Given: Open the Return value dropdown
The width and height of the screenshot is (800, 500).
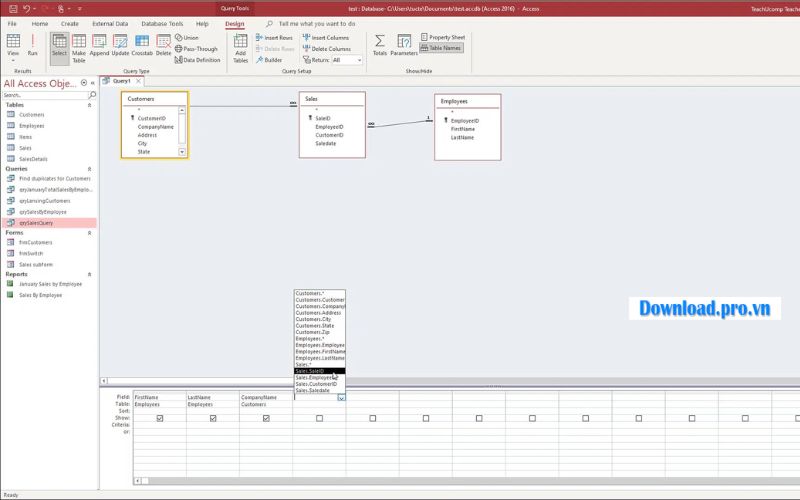Looking at the screenshot, I should pos(348,60).
